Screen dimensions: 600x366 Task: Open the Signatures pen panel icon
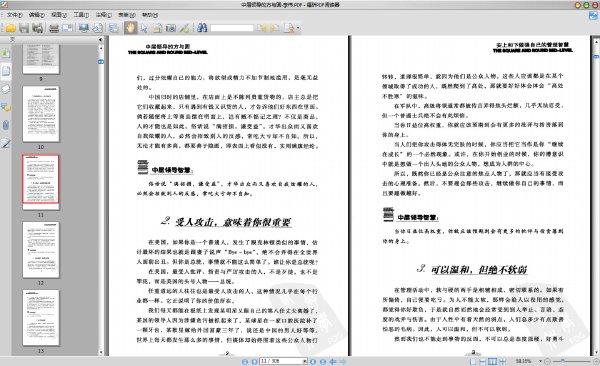click(x=6, y=144)
